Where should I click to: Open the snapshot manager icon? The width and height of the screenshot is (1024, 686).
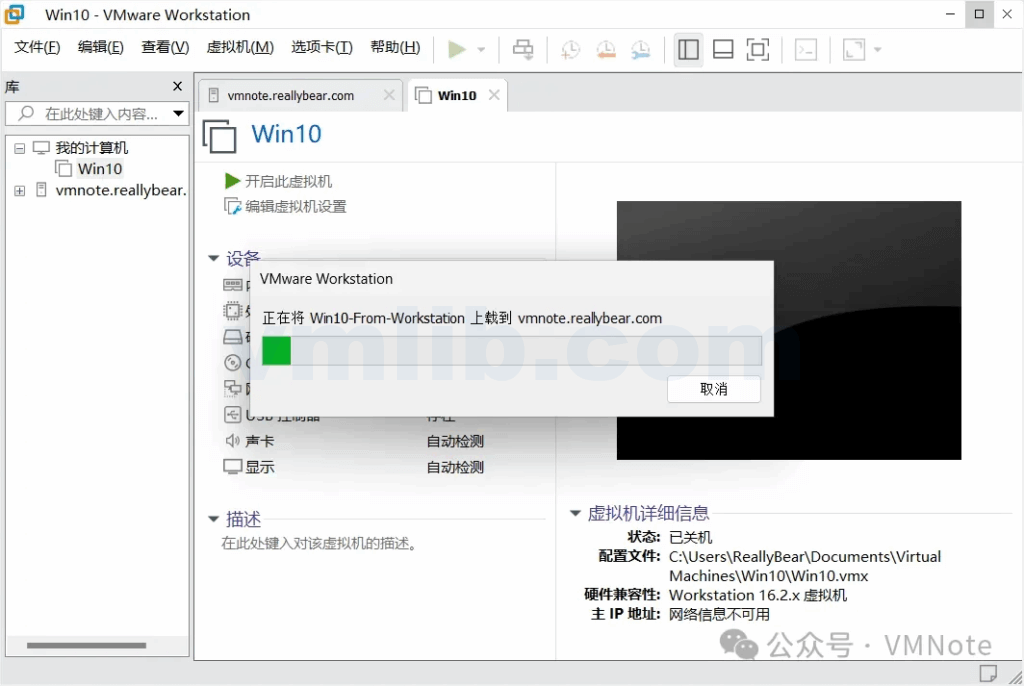(640, 49)
